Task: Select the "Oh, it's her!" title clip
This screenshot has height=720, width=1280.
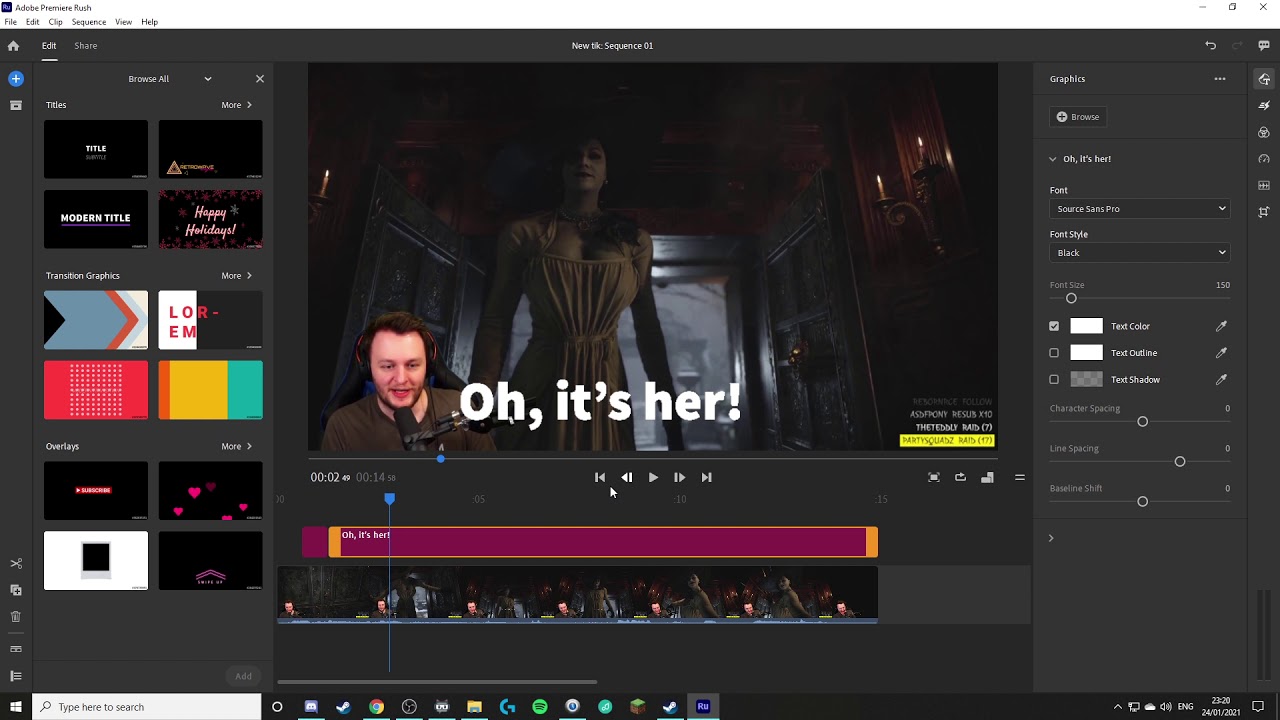Action: click(x=603, y=542)
